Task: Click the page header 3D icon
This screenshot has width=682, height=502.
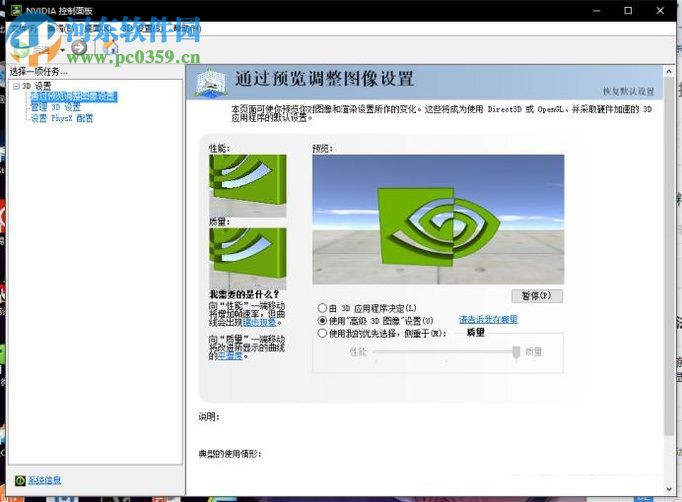Action: 211,83
